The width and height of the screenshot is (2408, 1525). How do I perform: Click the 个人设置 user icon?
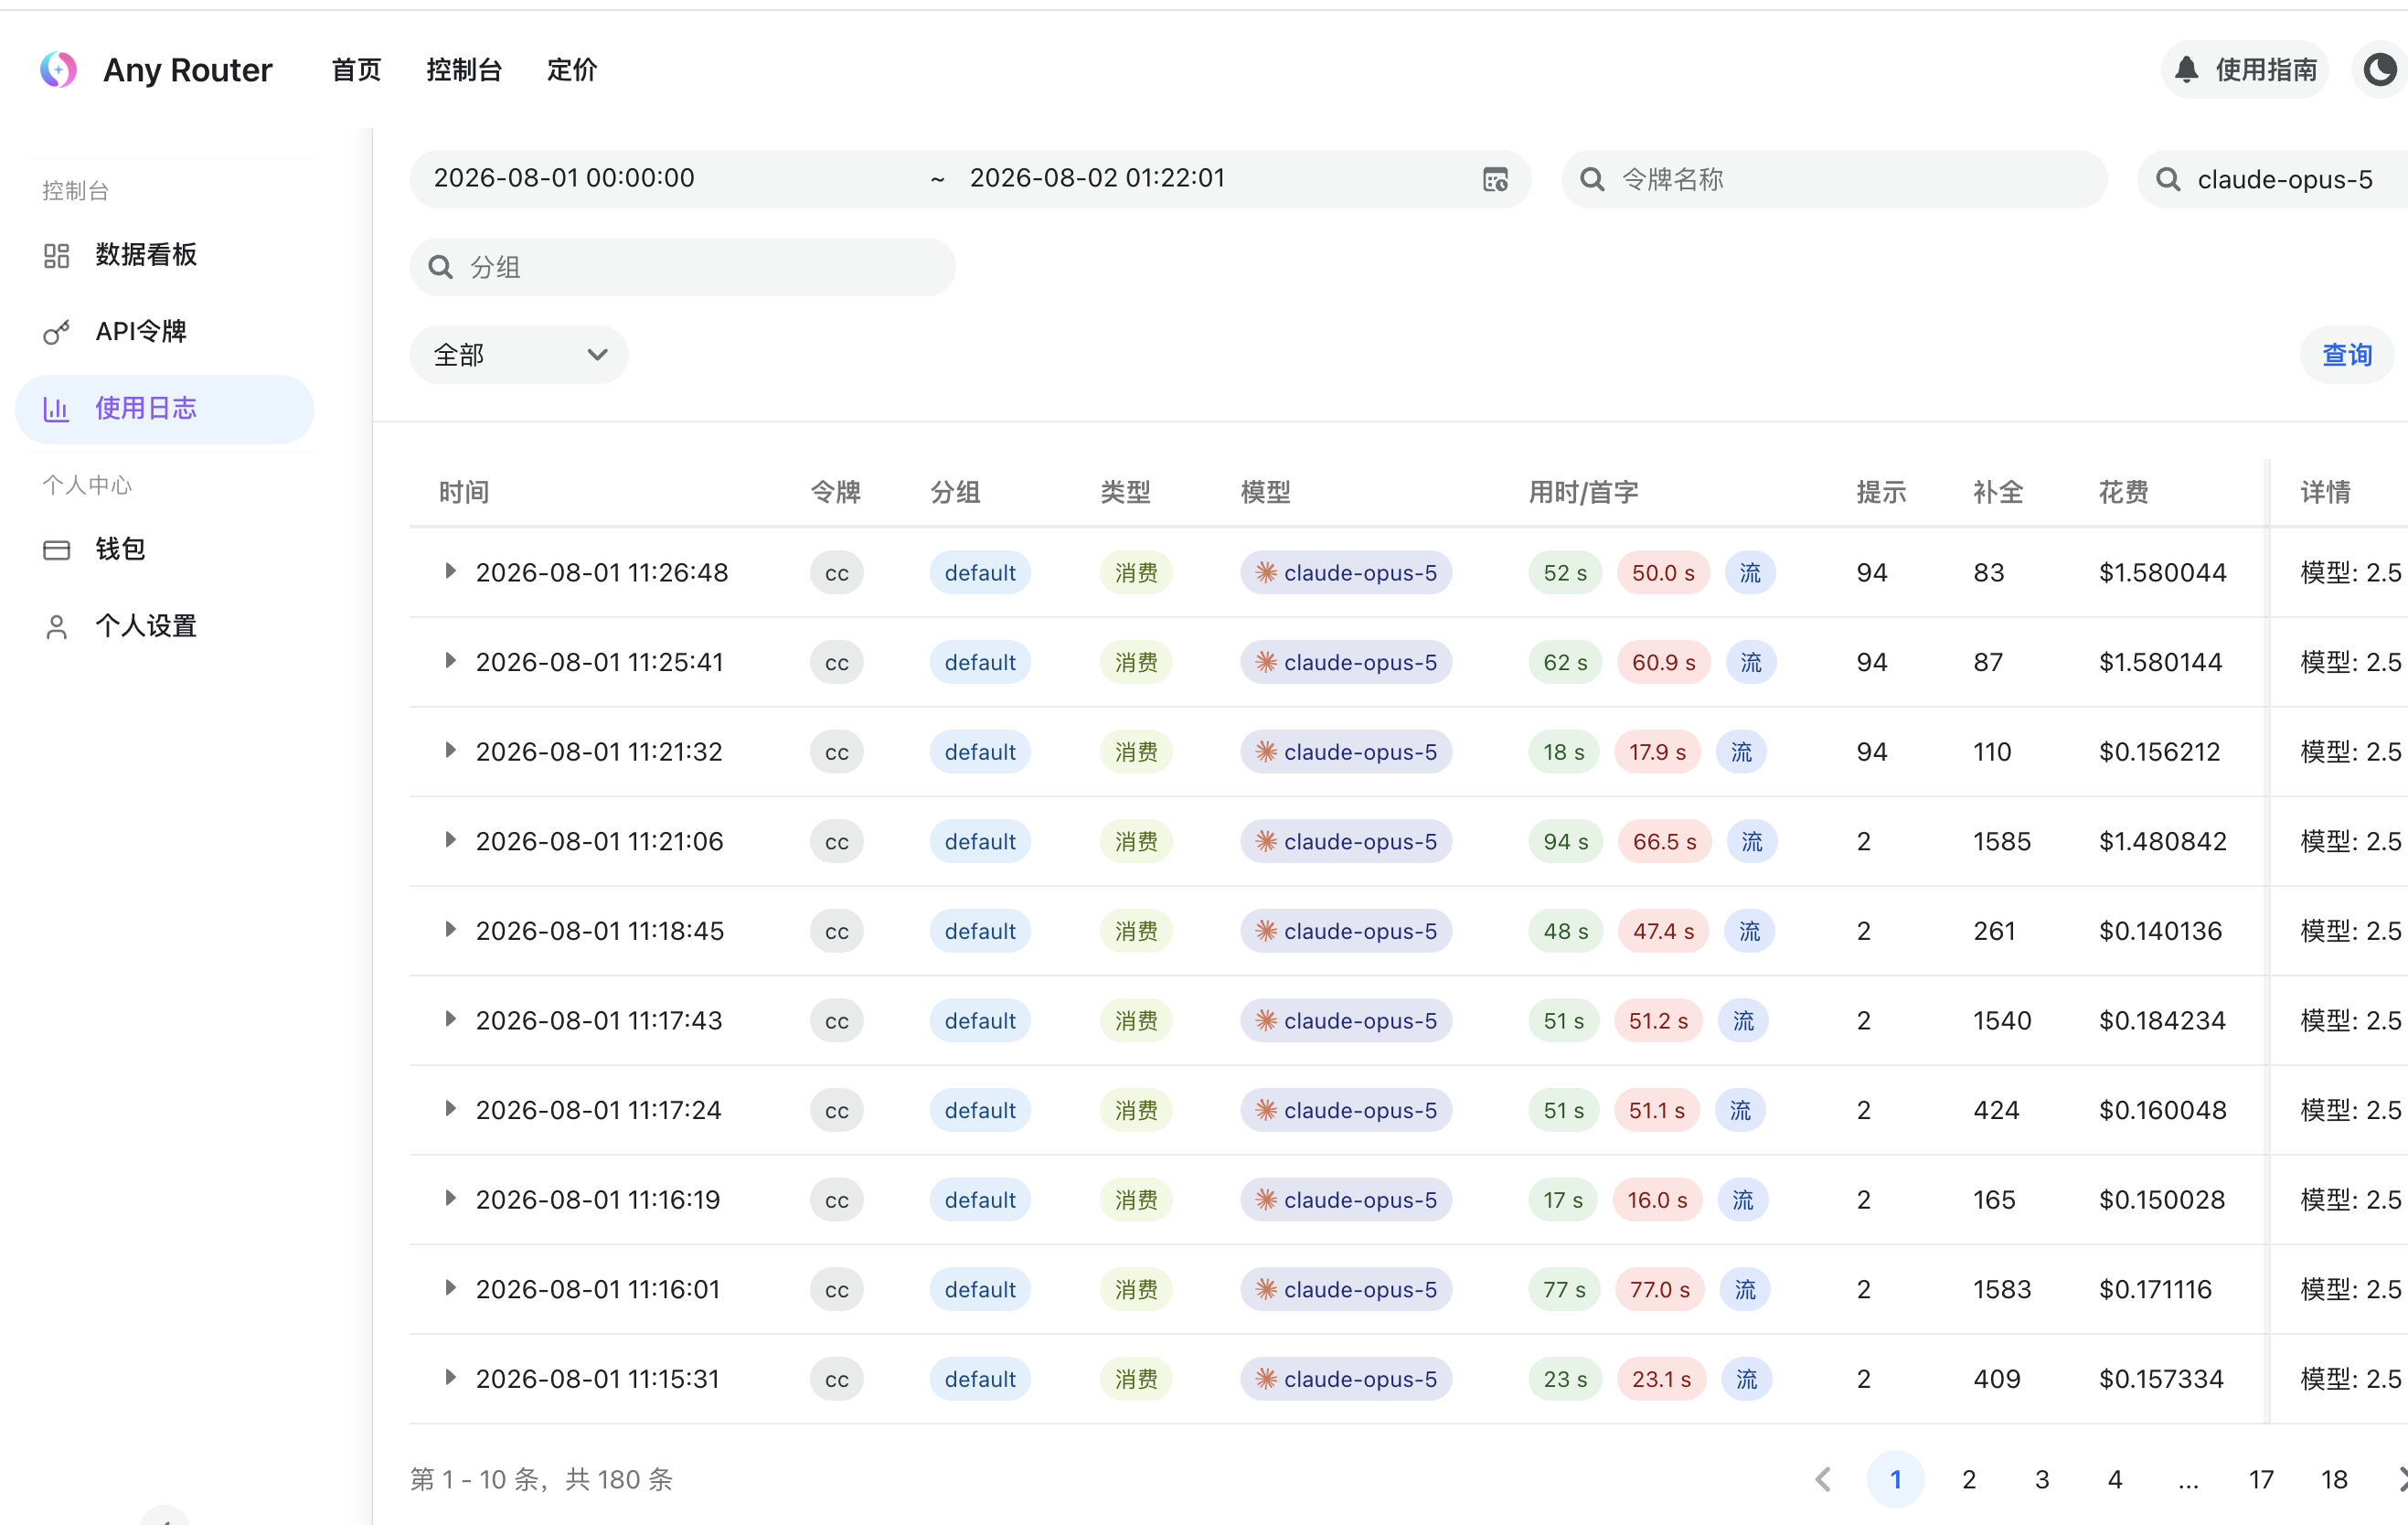[56, 627]
